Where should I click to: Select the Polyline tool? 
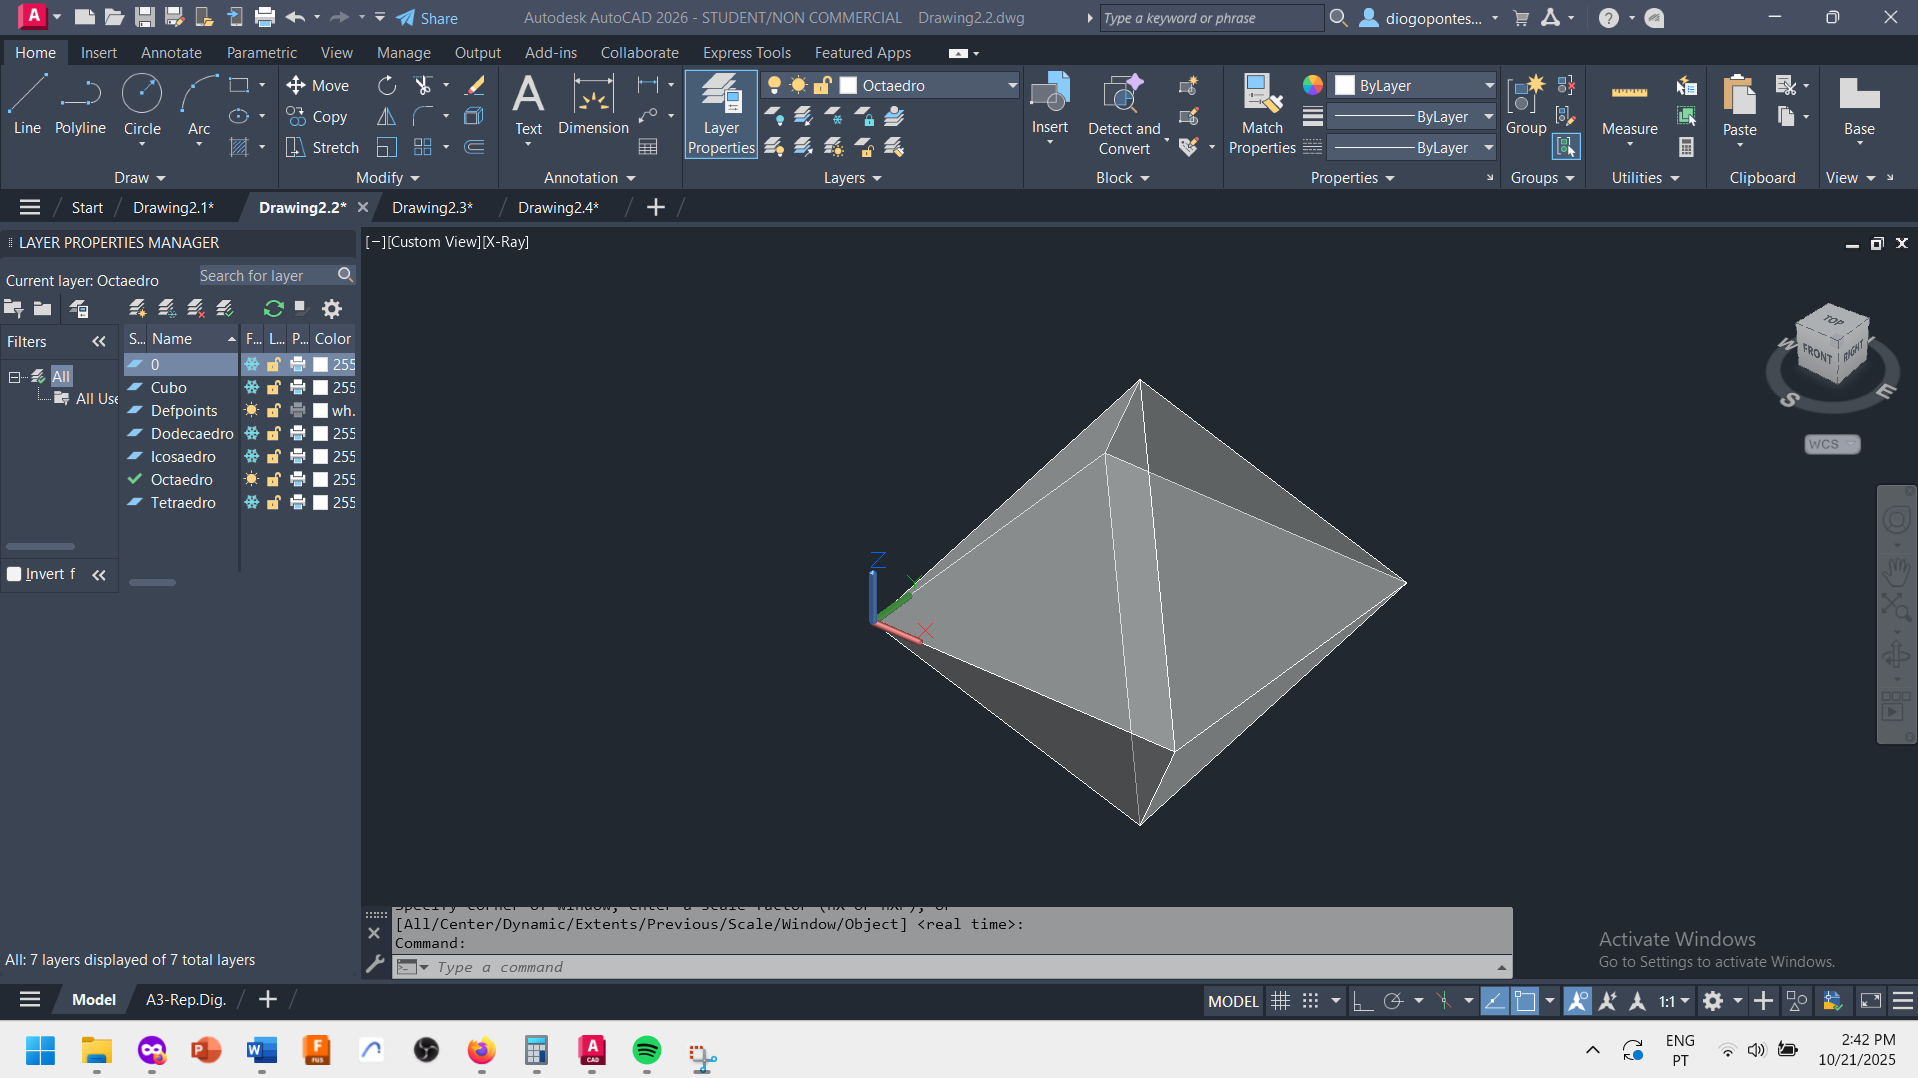[x=80, y=105]
